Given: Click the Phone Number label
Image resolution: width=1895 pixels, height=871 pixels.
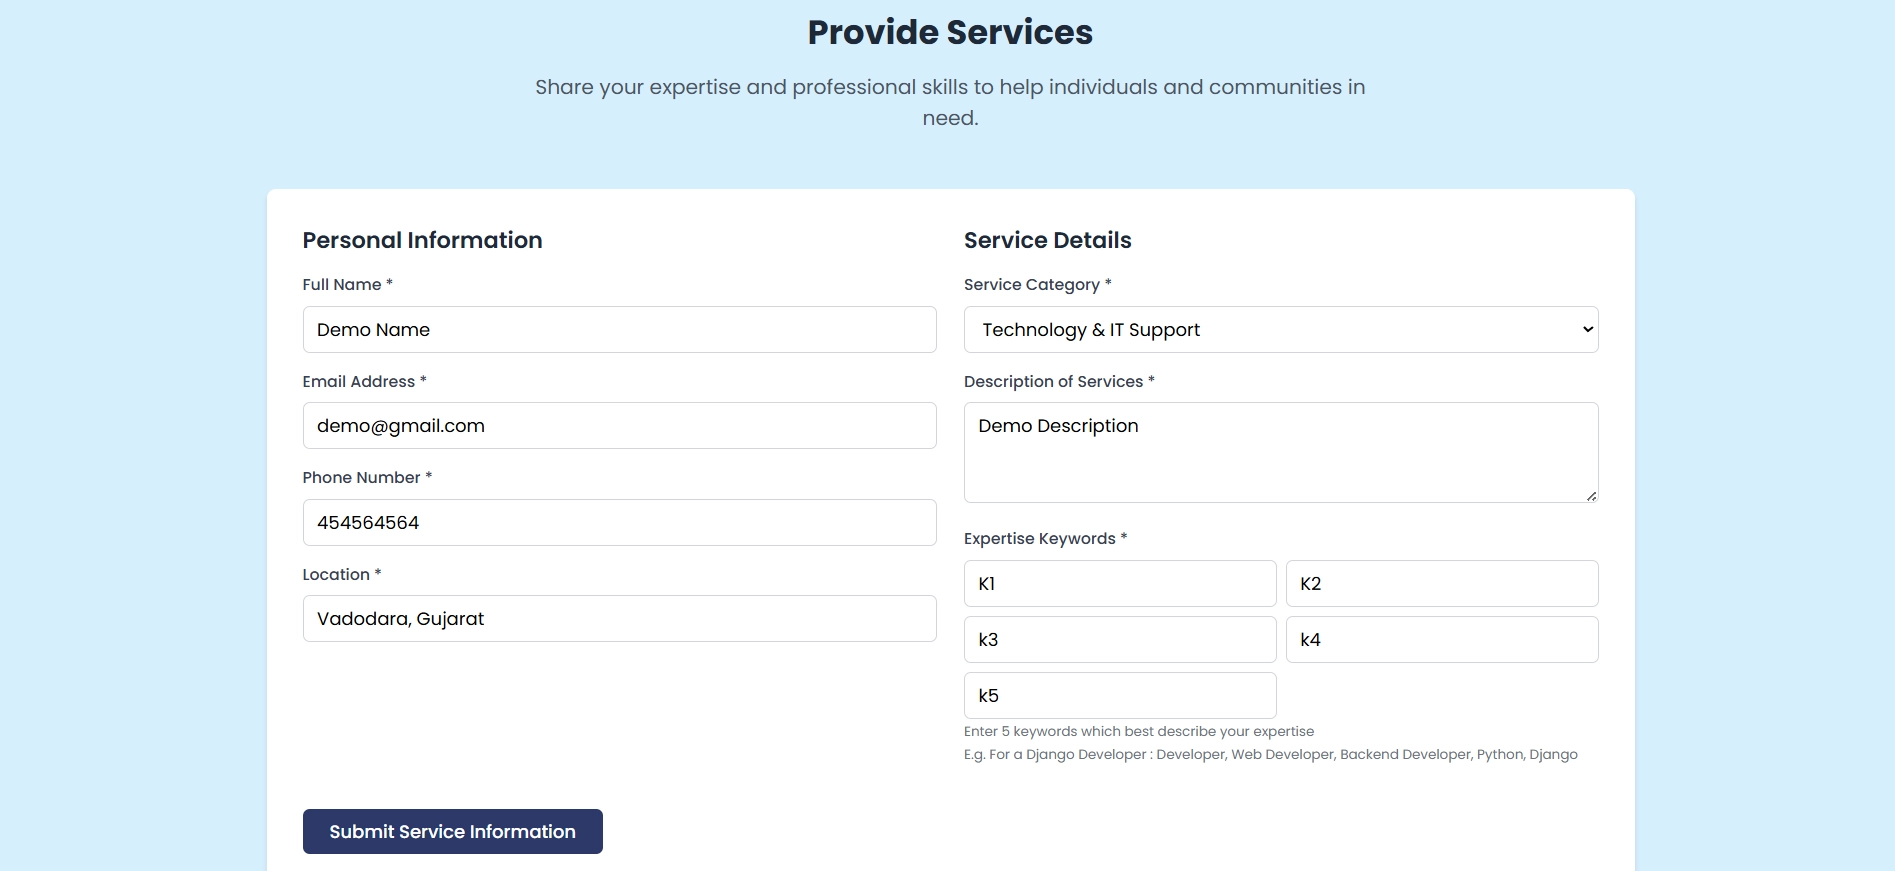Looking at the screenshot, I should pos(362,478).
